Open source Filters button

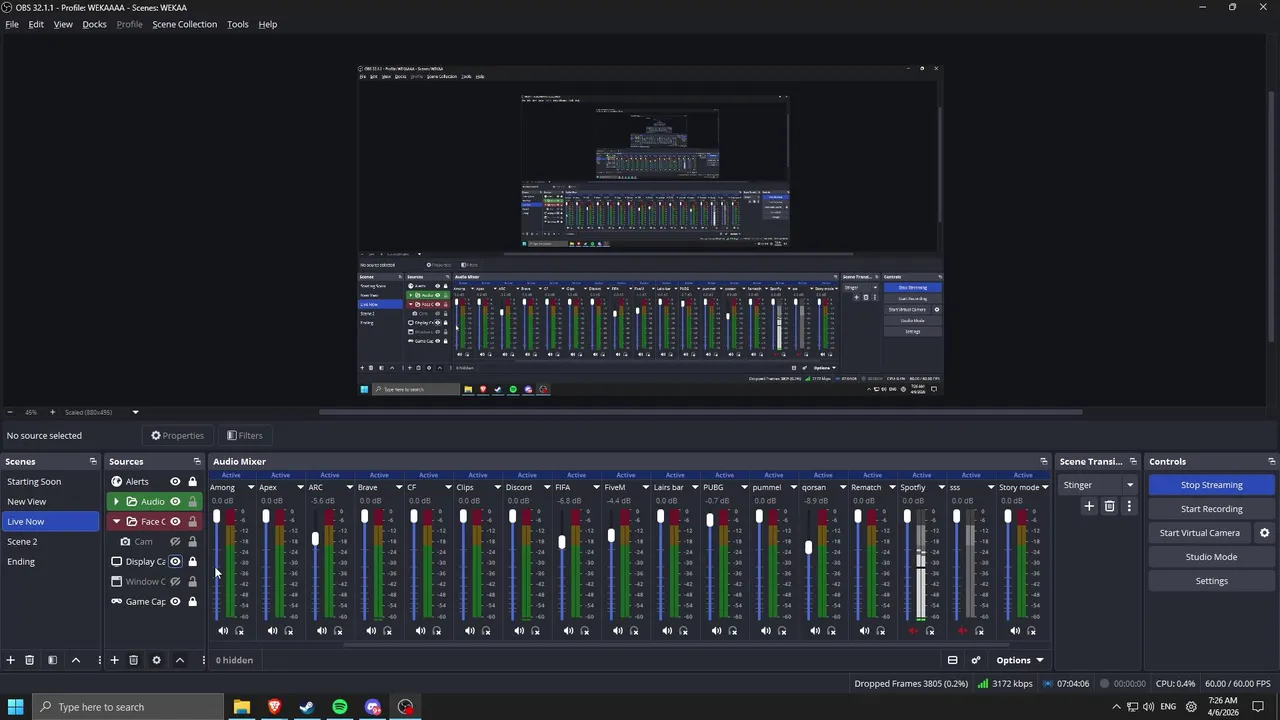pyautogui.click(x=244, y=435)
